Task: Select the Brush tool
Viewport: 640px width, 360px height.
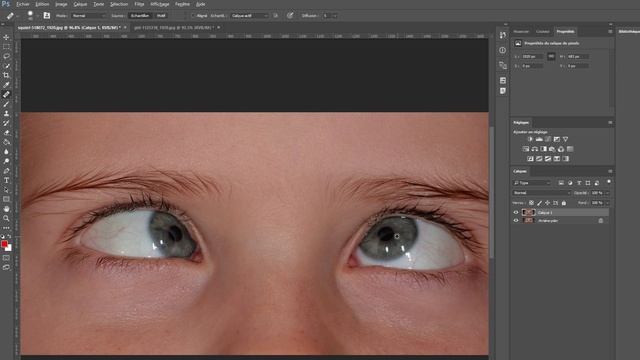Action: point(6,104)
